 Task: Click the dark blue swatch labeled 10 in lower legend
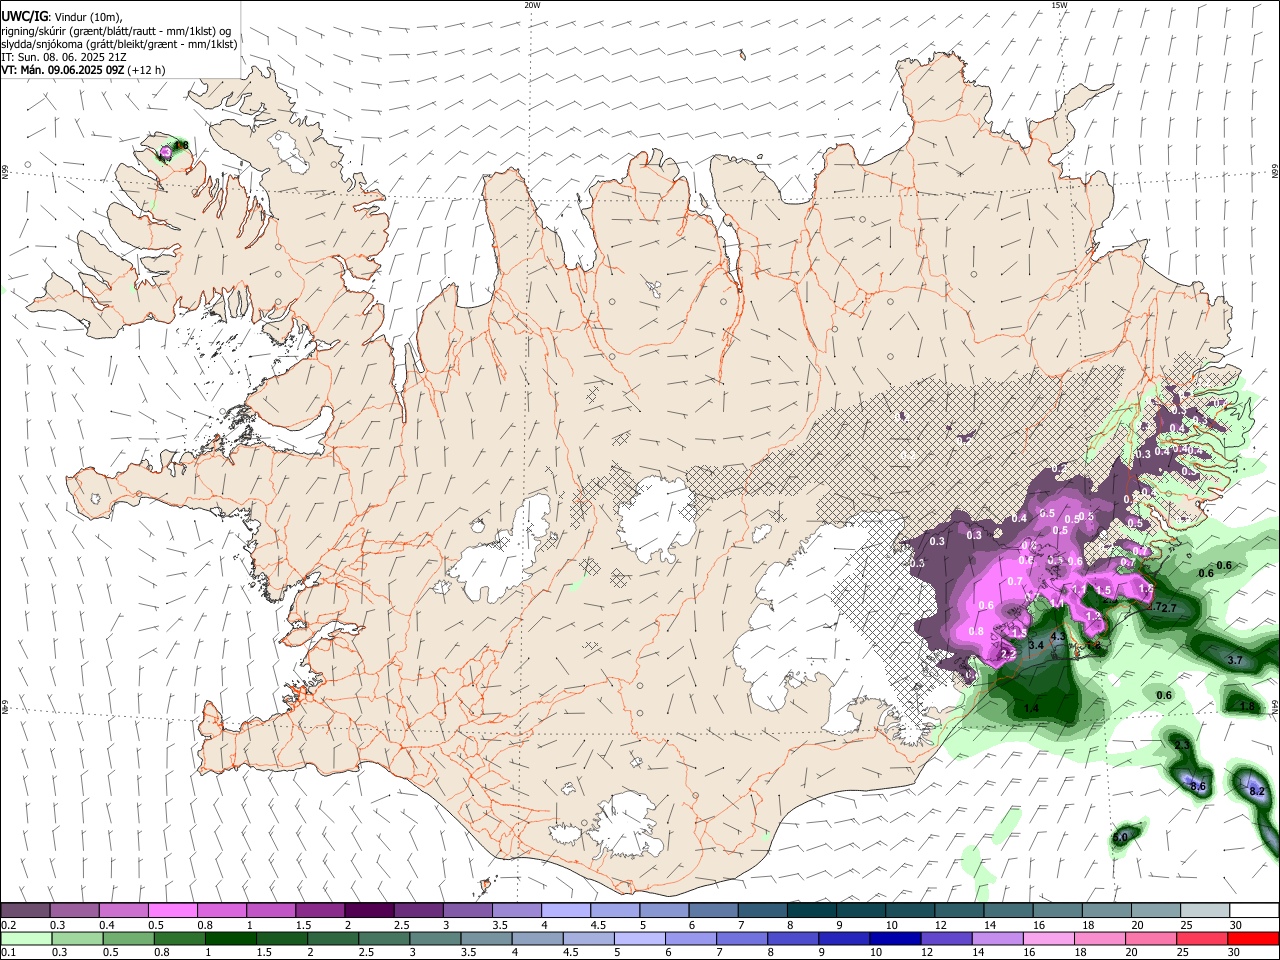(x=894, y=938)
